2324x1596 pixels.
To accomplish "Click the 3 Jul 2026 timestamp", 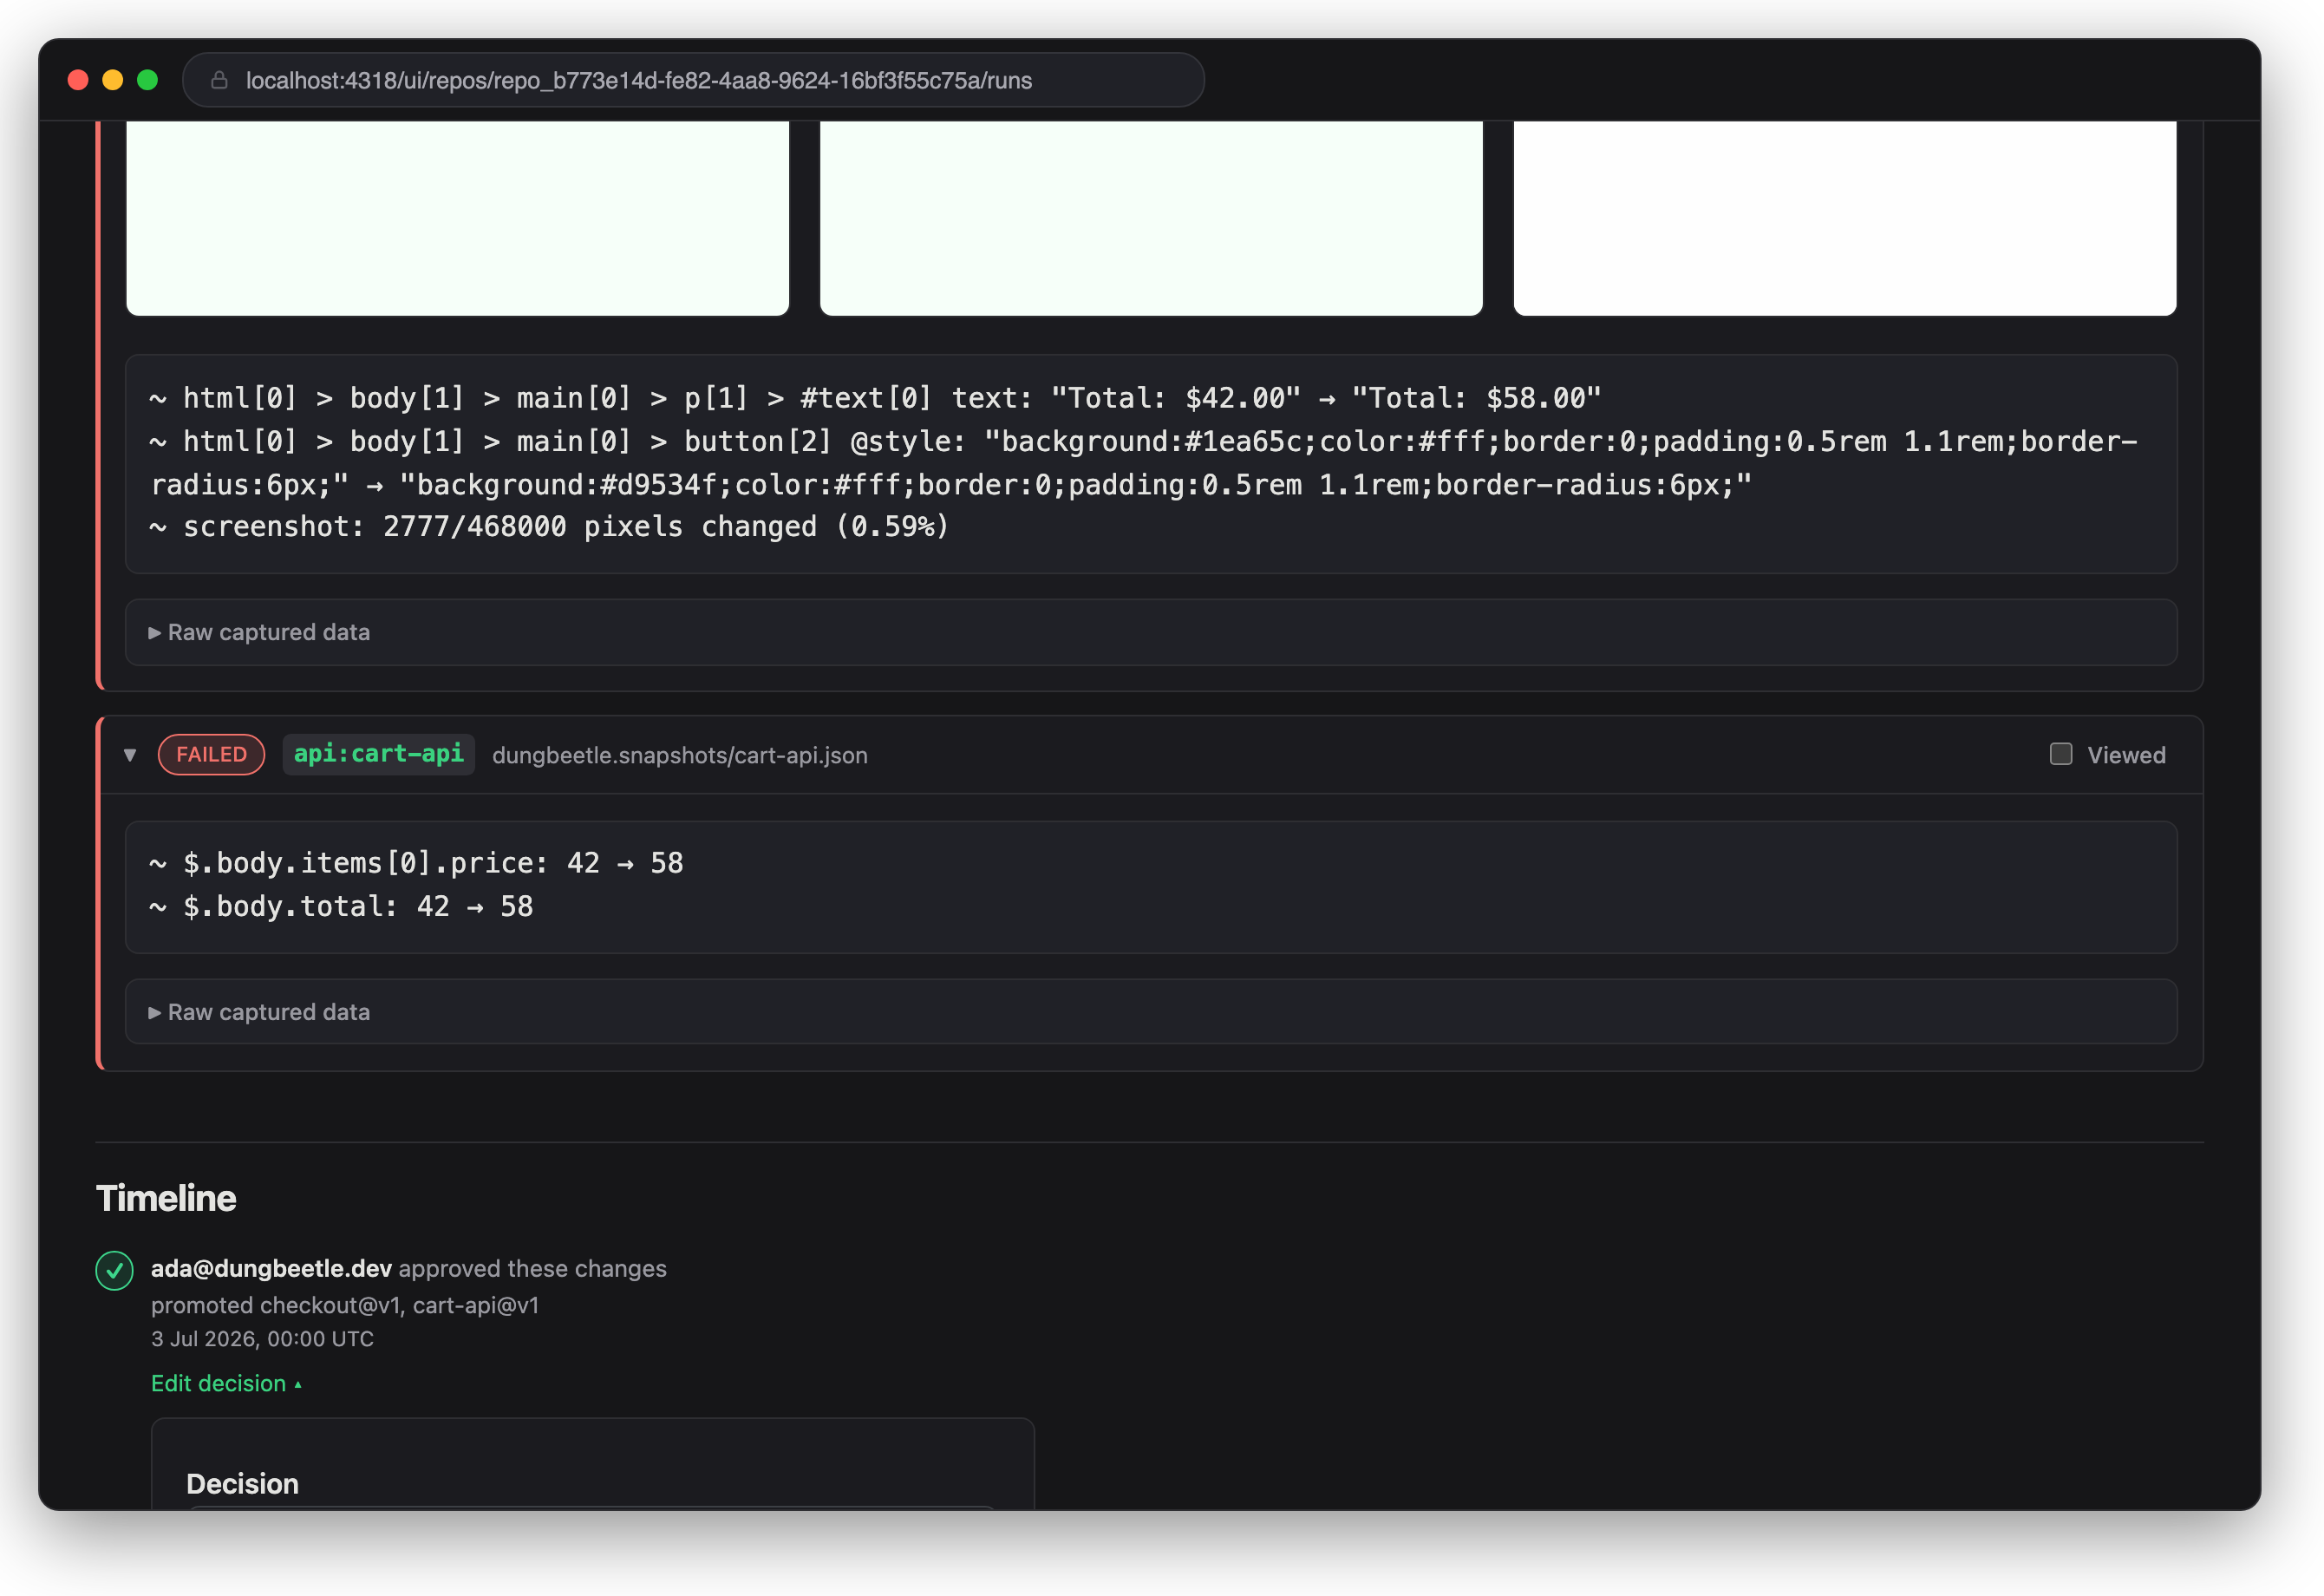I will click(x=262, y=1339).
